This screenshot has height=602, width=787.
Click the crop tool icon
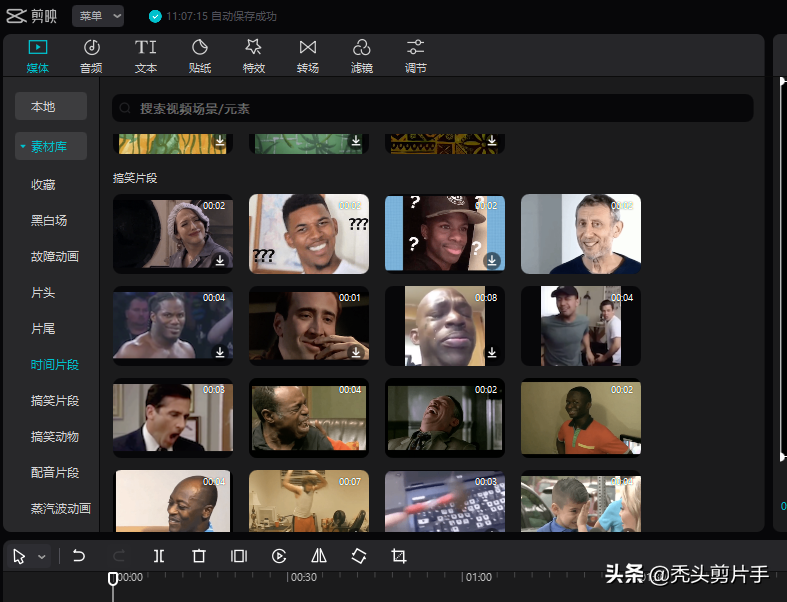click(399, 556)
